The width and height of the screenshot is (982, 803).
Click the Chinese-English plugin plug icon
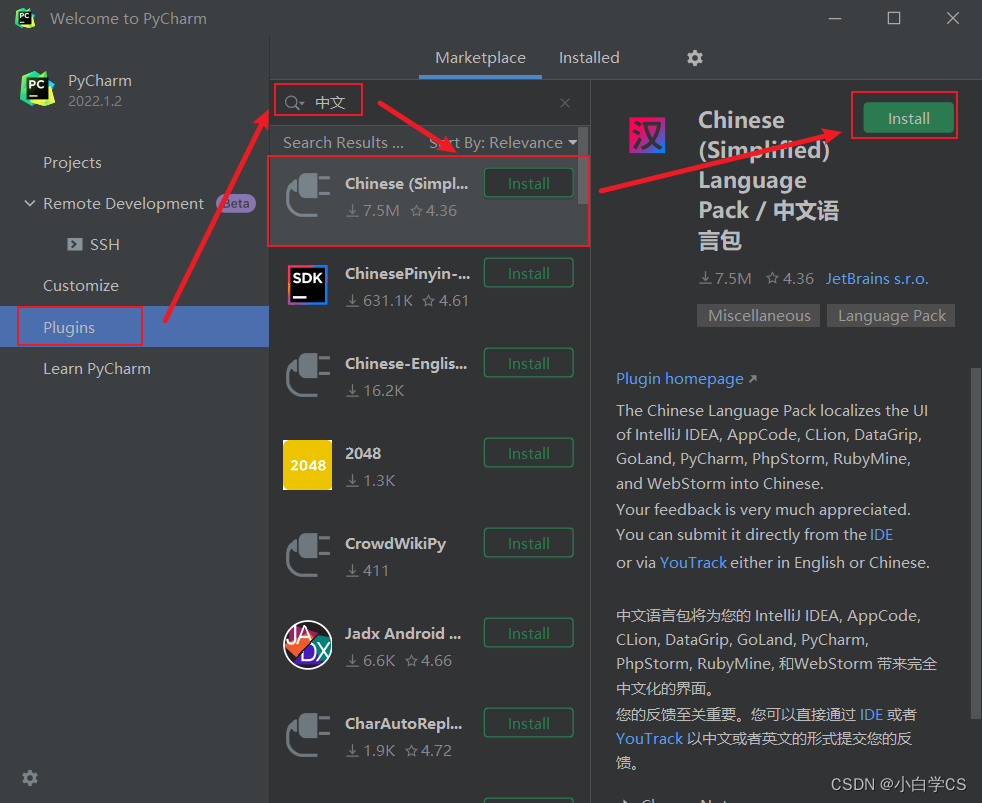pos(308,376)
